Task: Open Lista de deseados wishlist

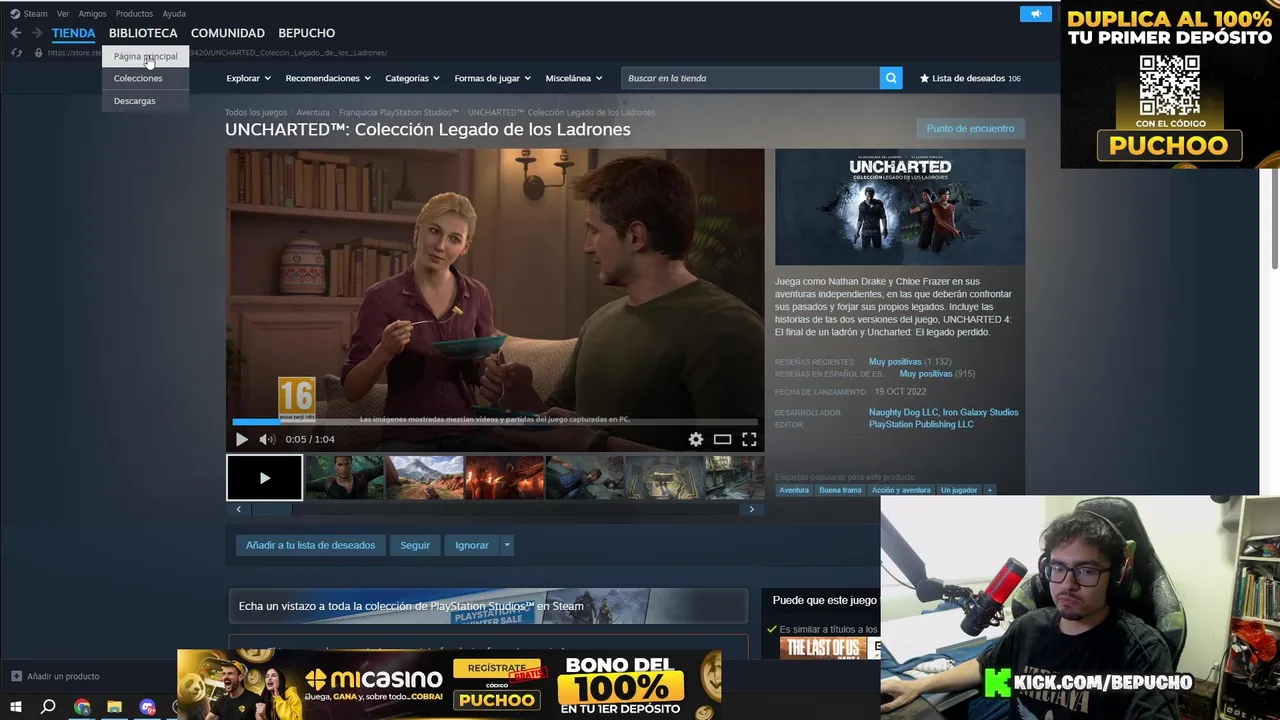Action: (970, 78)
